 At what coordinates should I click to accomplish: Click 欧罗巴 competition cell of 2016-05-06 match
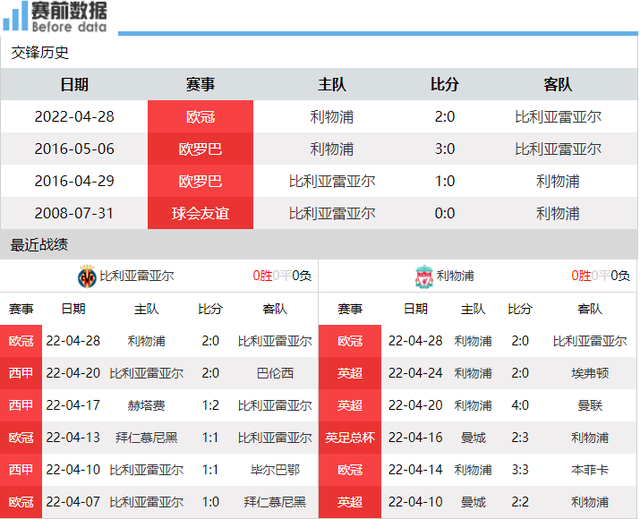point(200,149)
